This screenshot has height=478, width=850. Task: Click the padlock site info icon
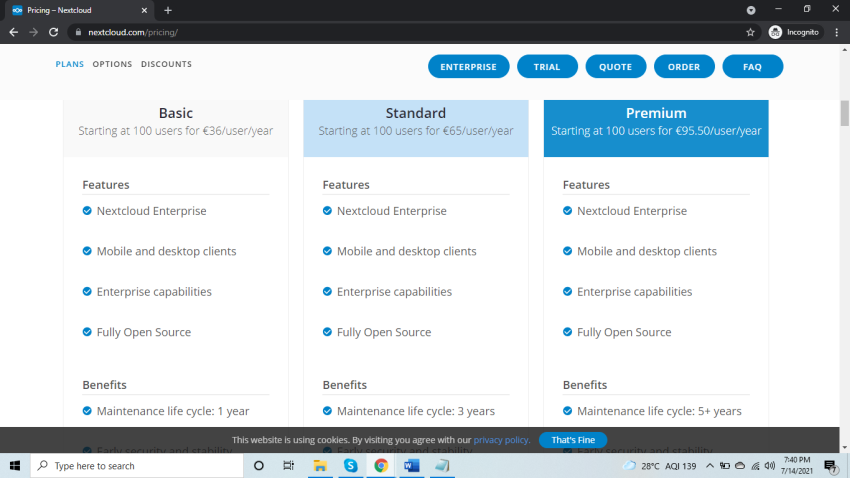point(78,33)
